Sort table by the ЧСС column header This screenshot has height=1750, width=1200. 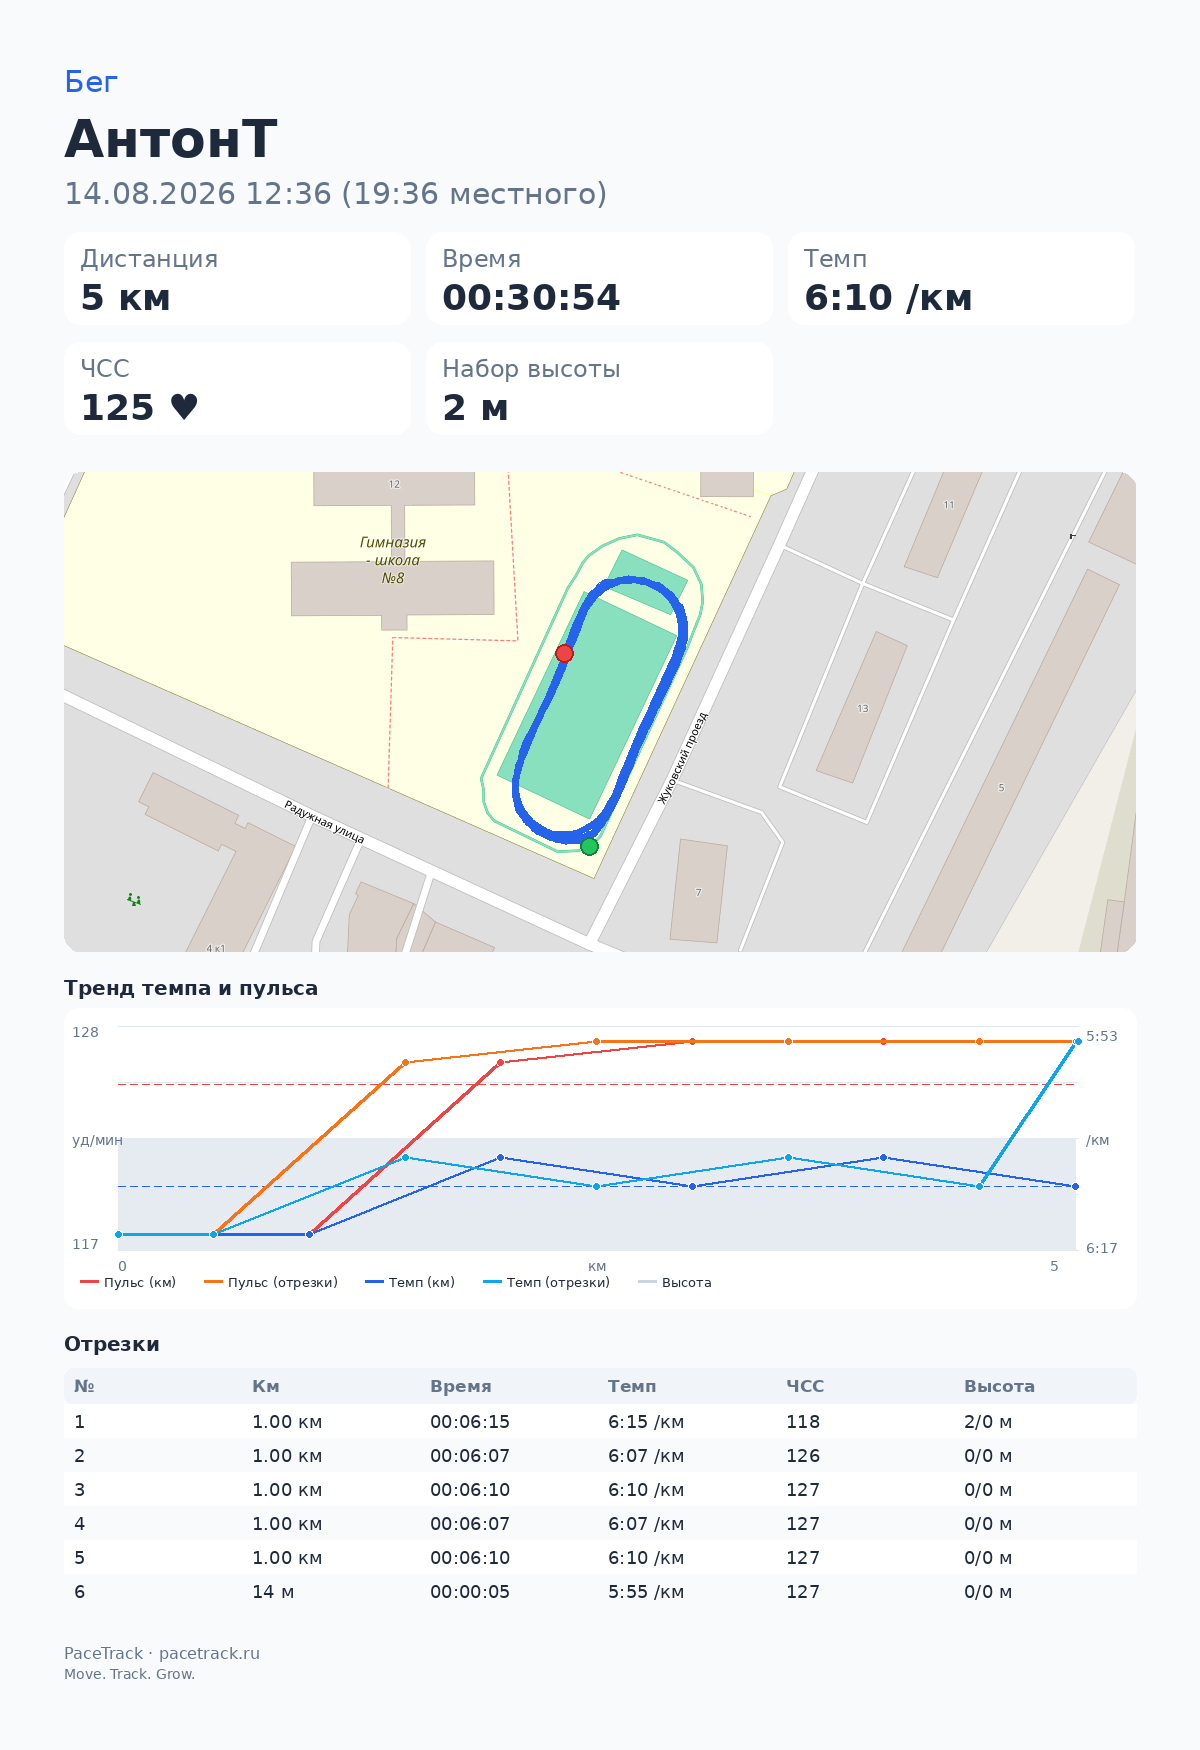(x=805, y=1386)
